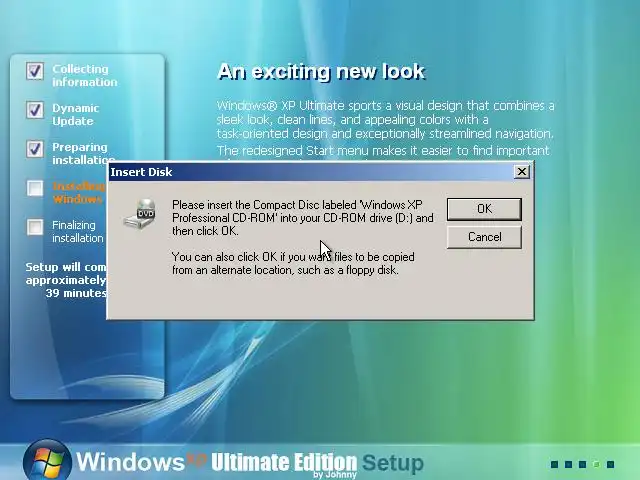Click the 'Windows® XP Ultimate sports' paragraph
This screenshot has width=640, height=480.
pyautogui.click(x=385, y=120)
